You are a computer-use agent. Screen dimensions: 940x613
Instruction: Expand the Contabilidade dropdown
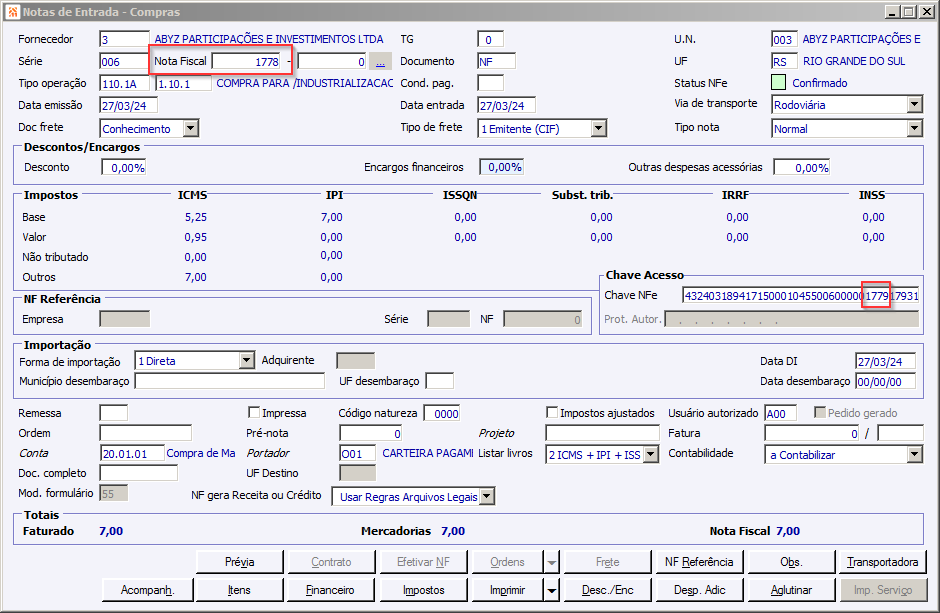pos(914,454)
